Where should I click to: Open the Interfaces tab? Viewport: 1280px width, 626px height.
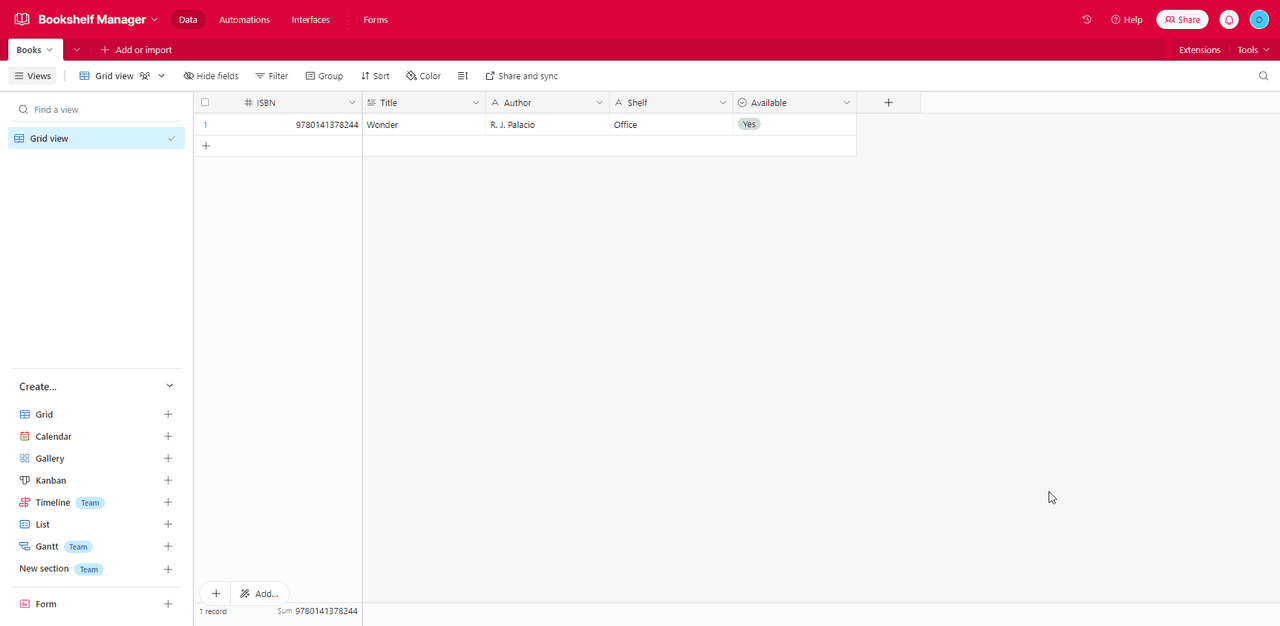[x=310, y=20]
